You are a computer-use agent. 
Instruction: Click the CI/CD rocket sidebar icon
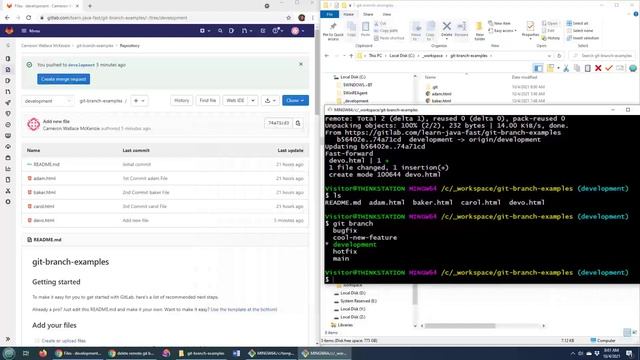point(8,103)
